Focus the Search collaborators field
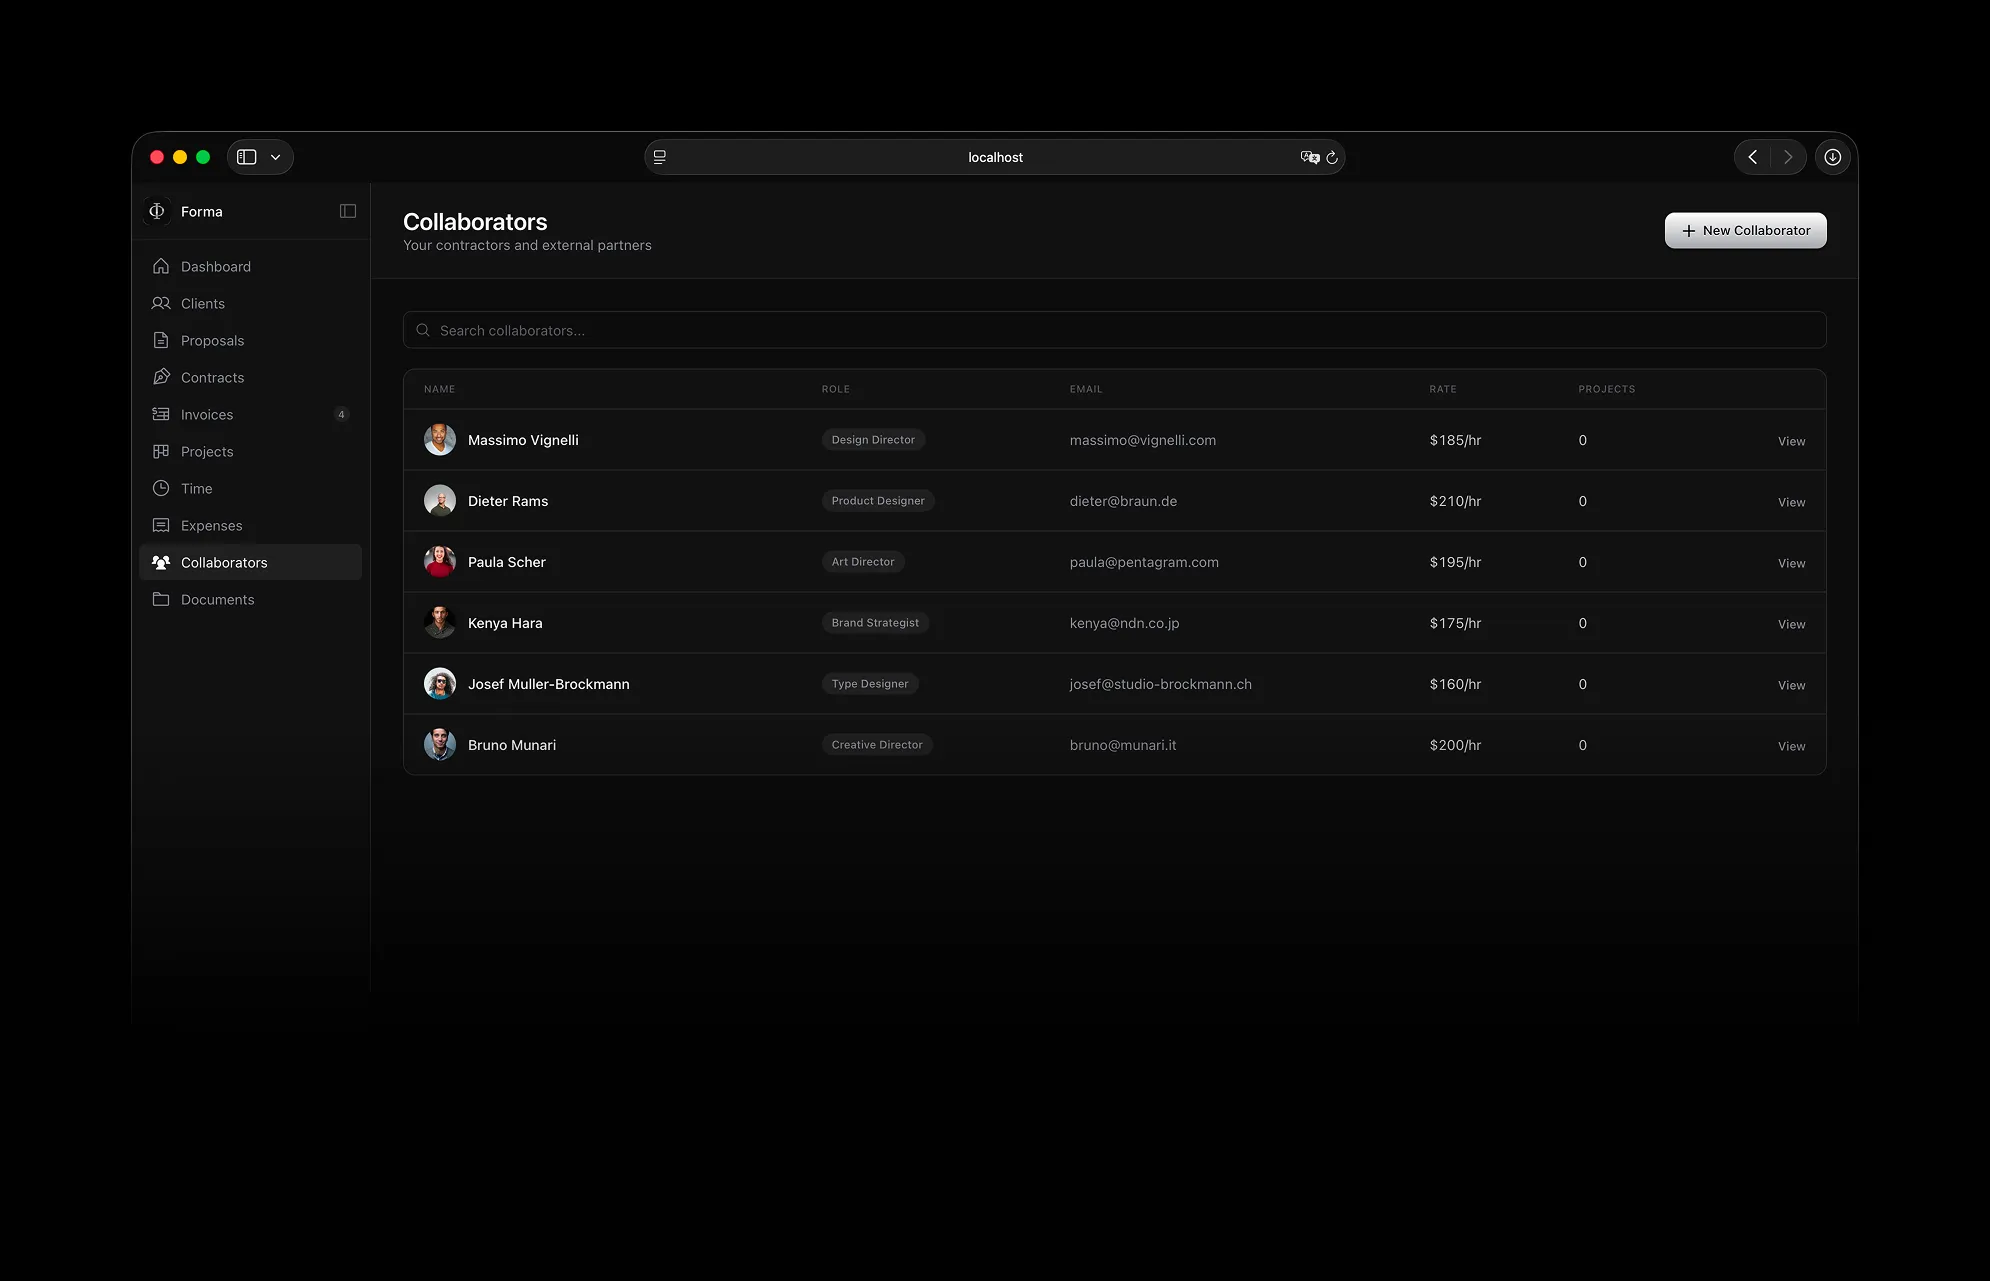Image resolution: width=1990 pixels, height=1281 pixels. (x=1114, y=330)
